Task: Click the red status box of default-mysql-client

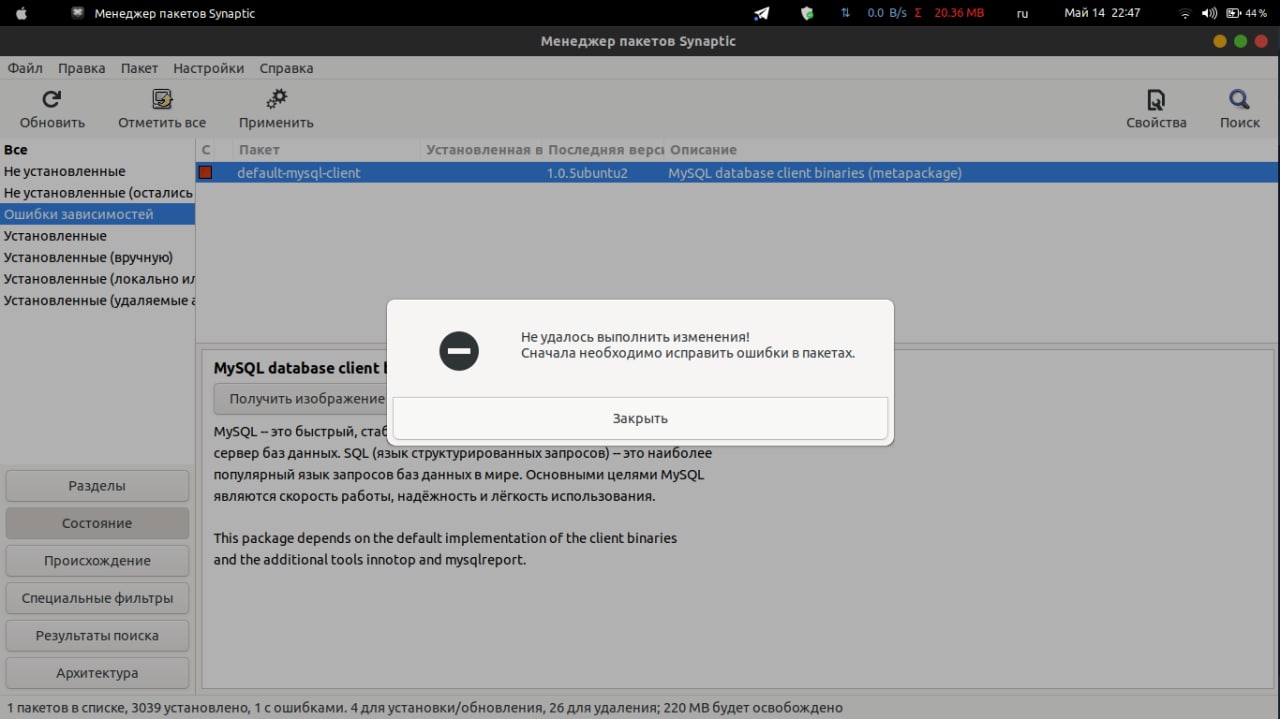Action: pos(206,173)
